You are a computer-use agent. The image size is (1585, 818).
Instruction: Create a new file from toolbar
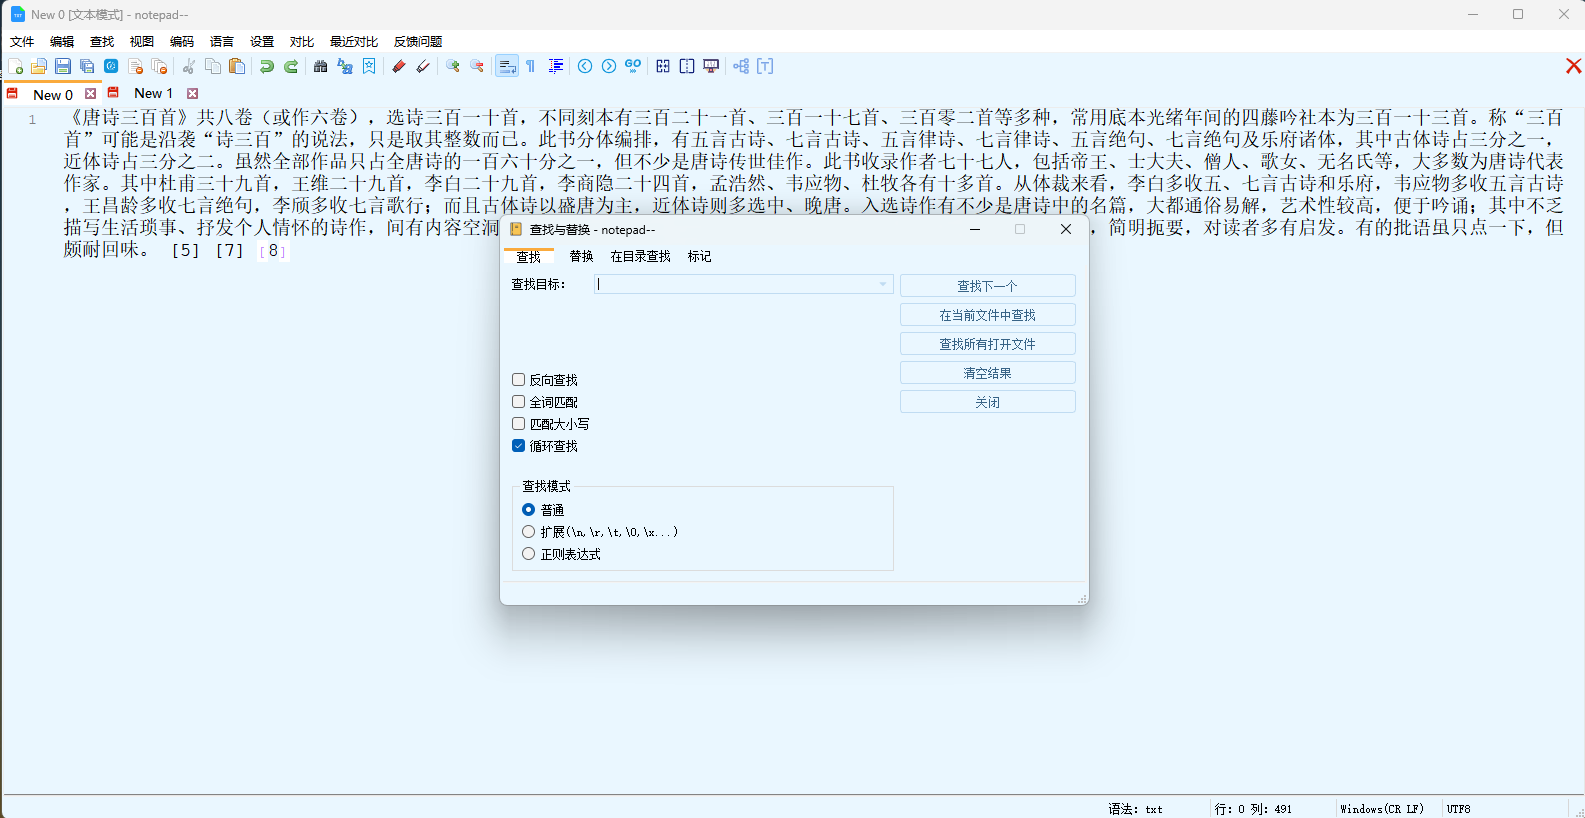tap(15, 66)
